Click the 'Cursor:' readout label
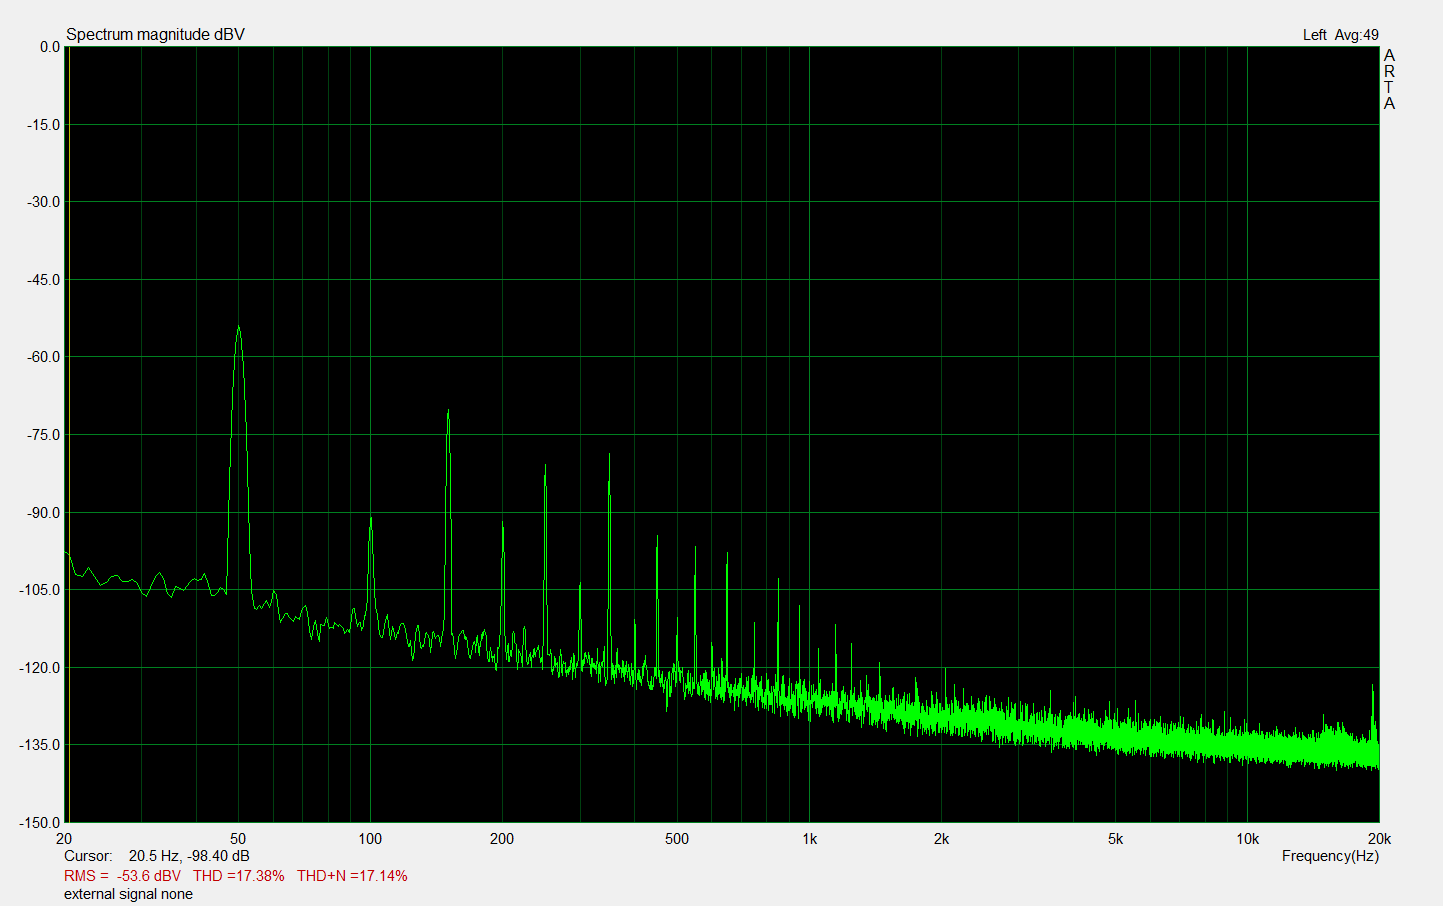Viewport: 1443px width, 906px height. pos(88,856)
